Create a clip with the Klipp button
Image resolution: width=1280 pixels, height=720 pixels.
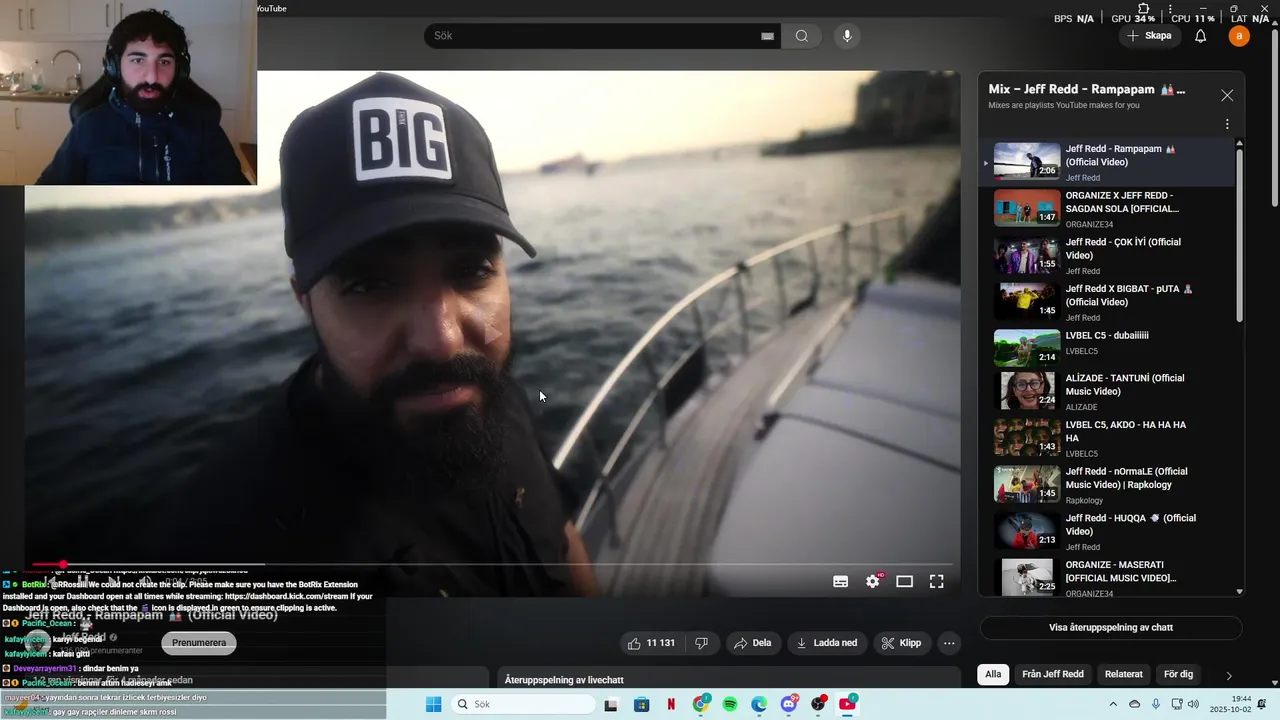coord(901,643)
